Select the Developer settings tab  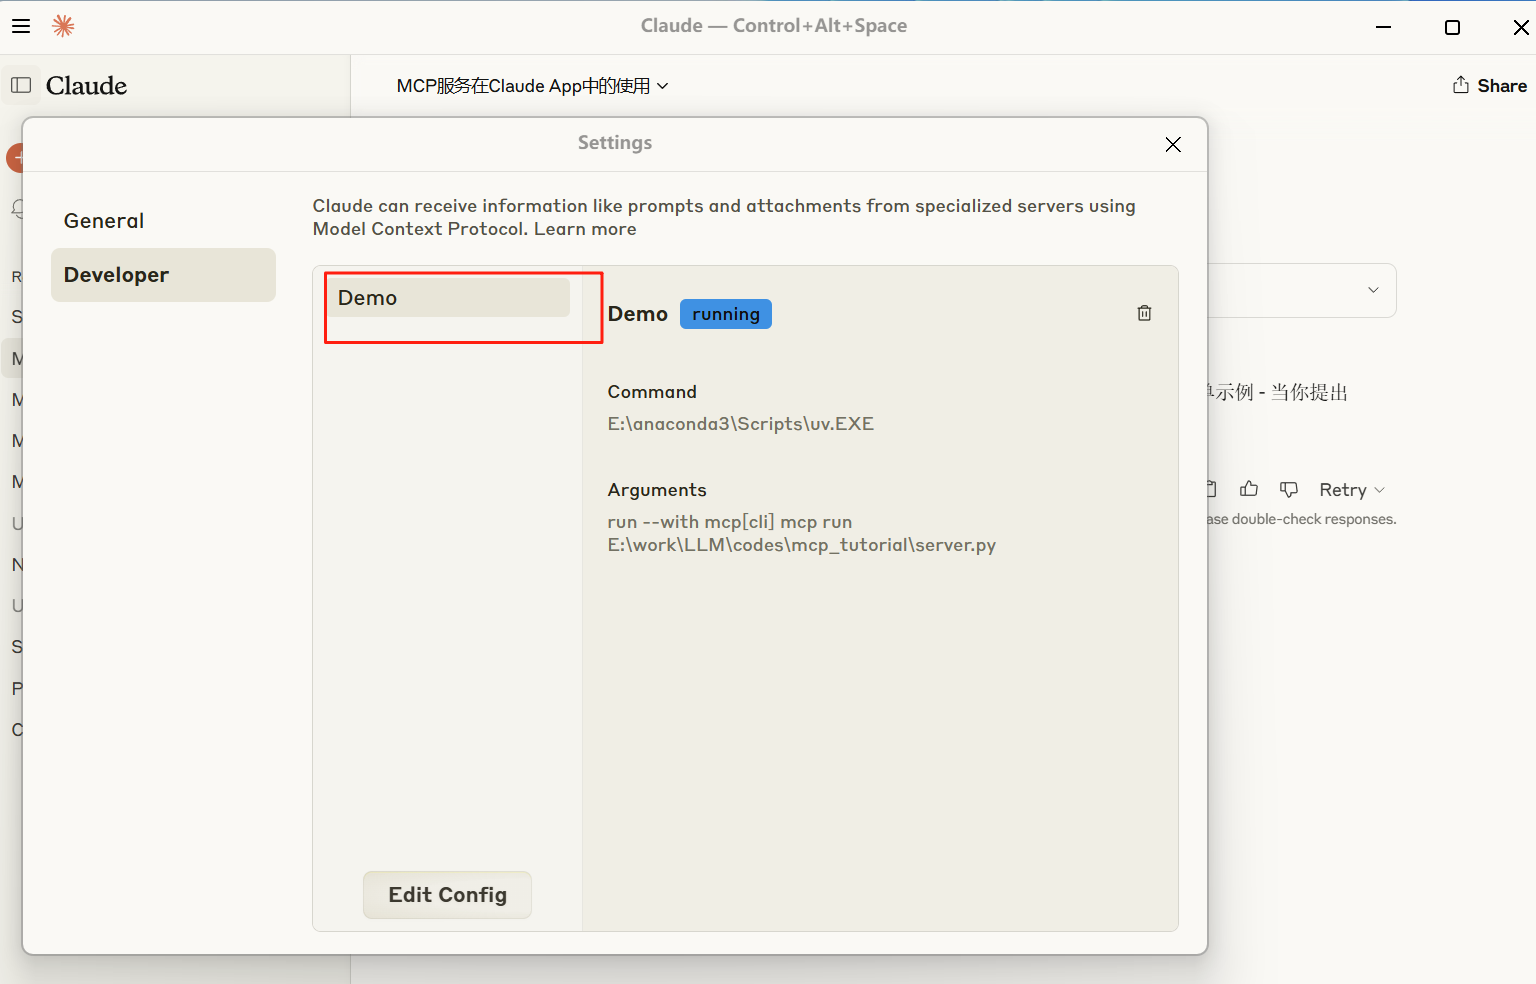(163, 275)
